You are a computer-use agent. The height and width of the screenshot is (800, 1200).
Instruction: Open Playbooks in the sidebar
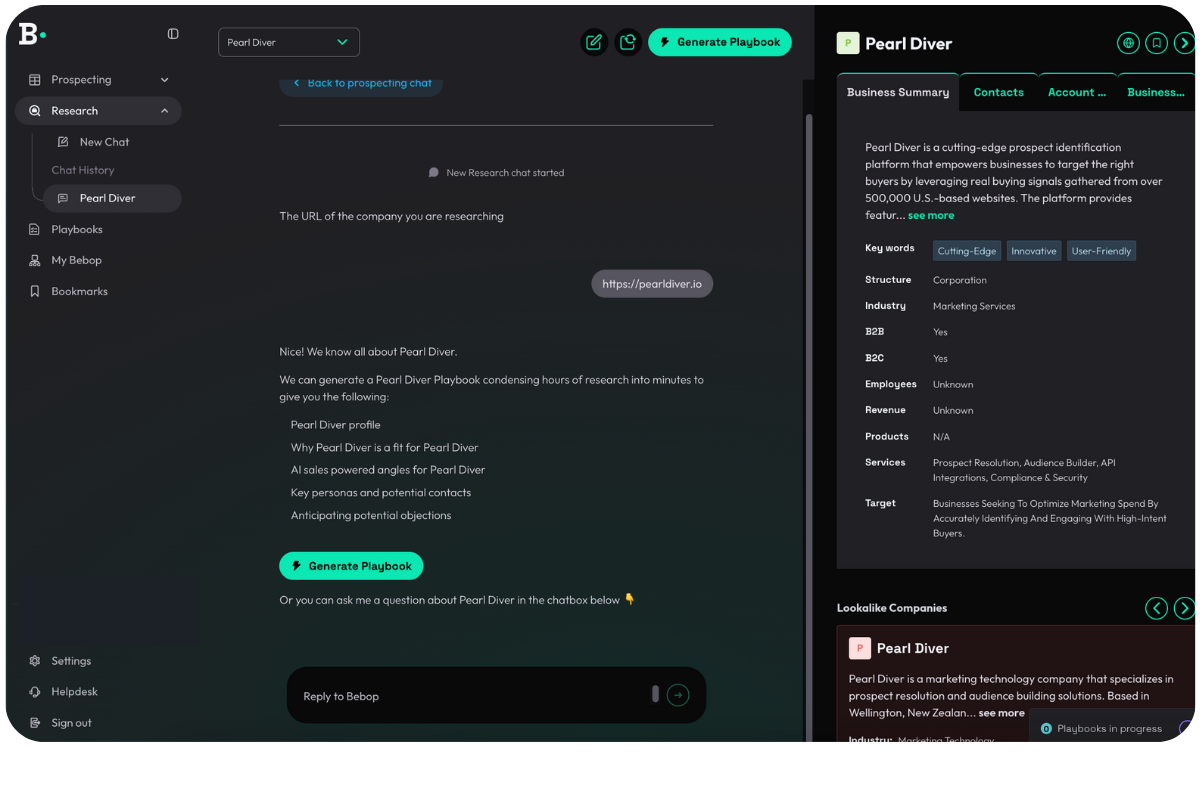77,229
